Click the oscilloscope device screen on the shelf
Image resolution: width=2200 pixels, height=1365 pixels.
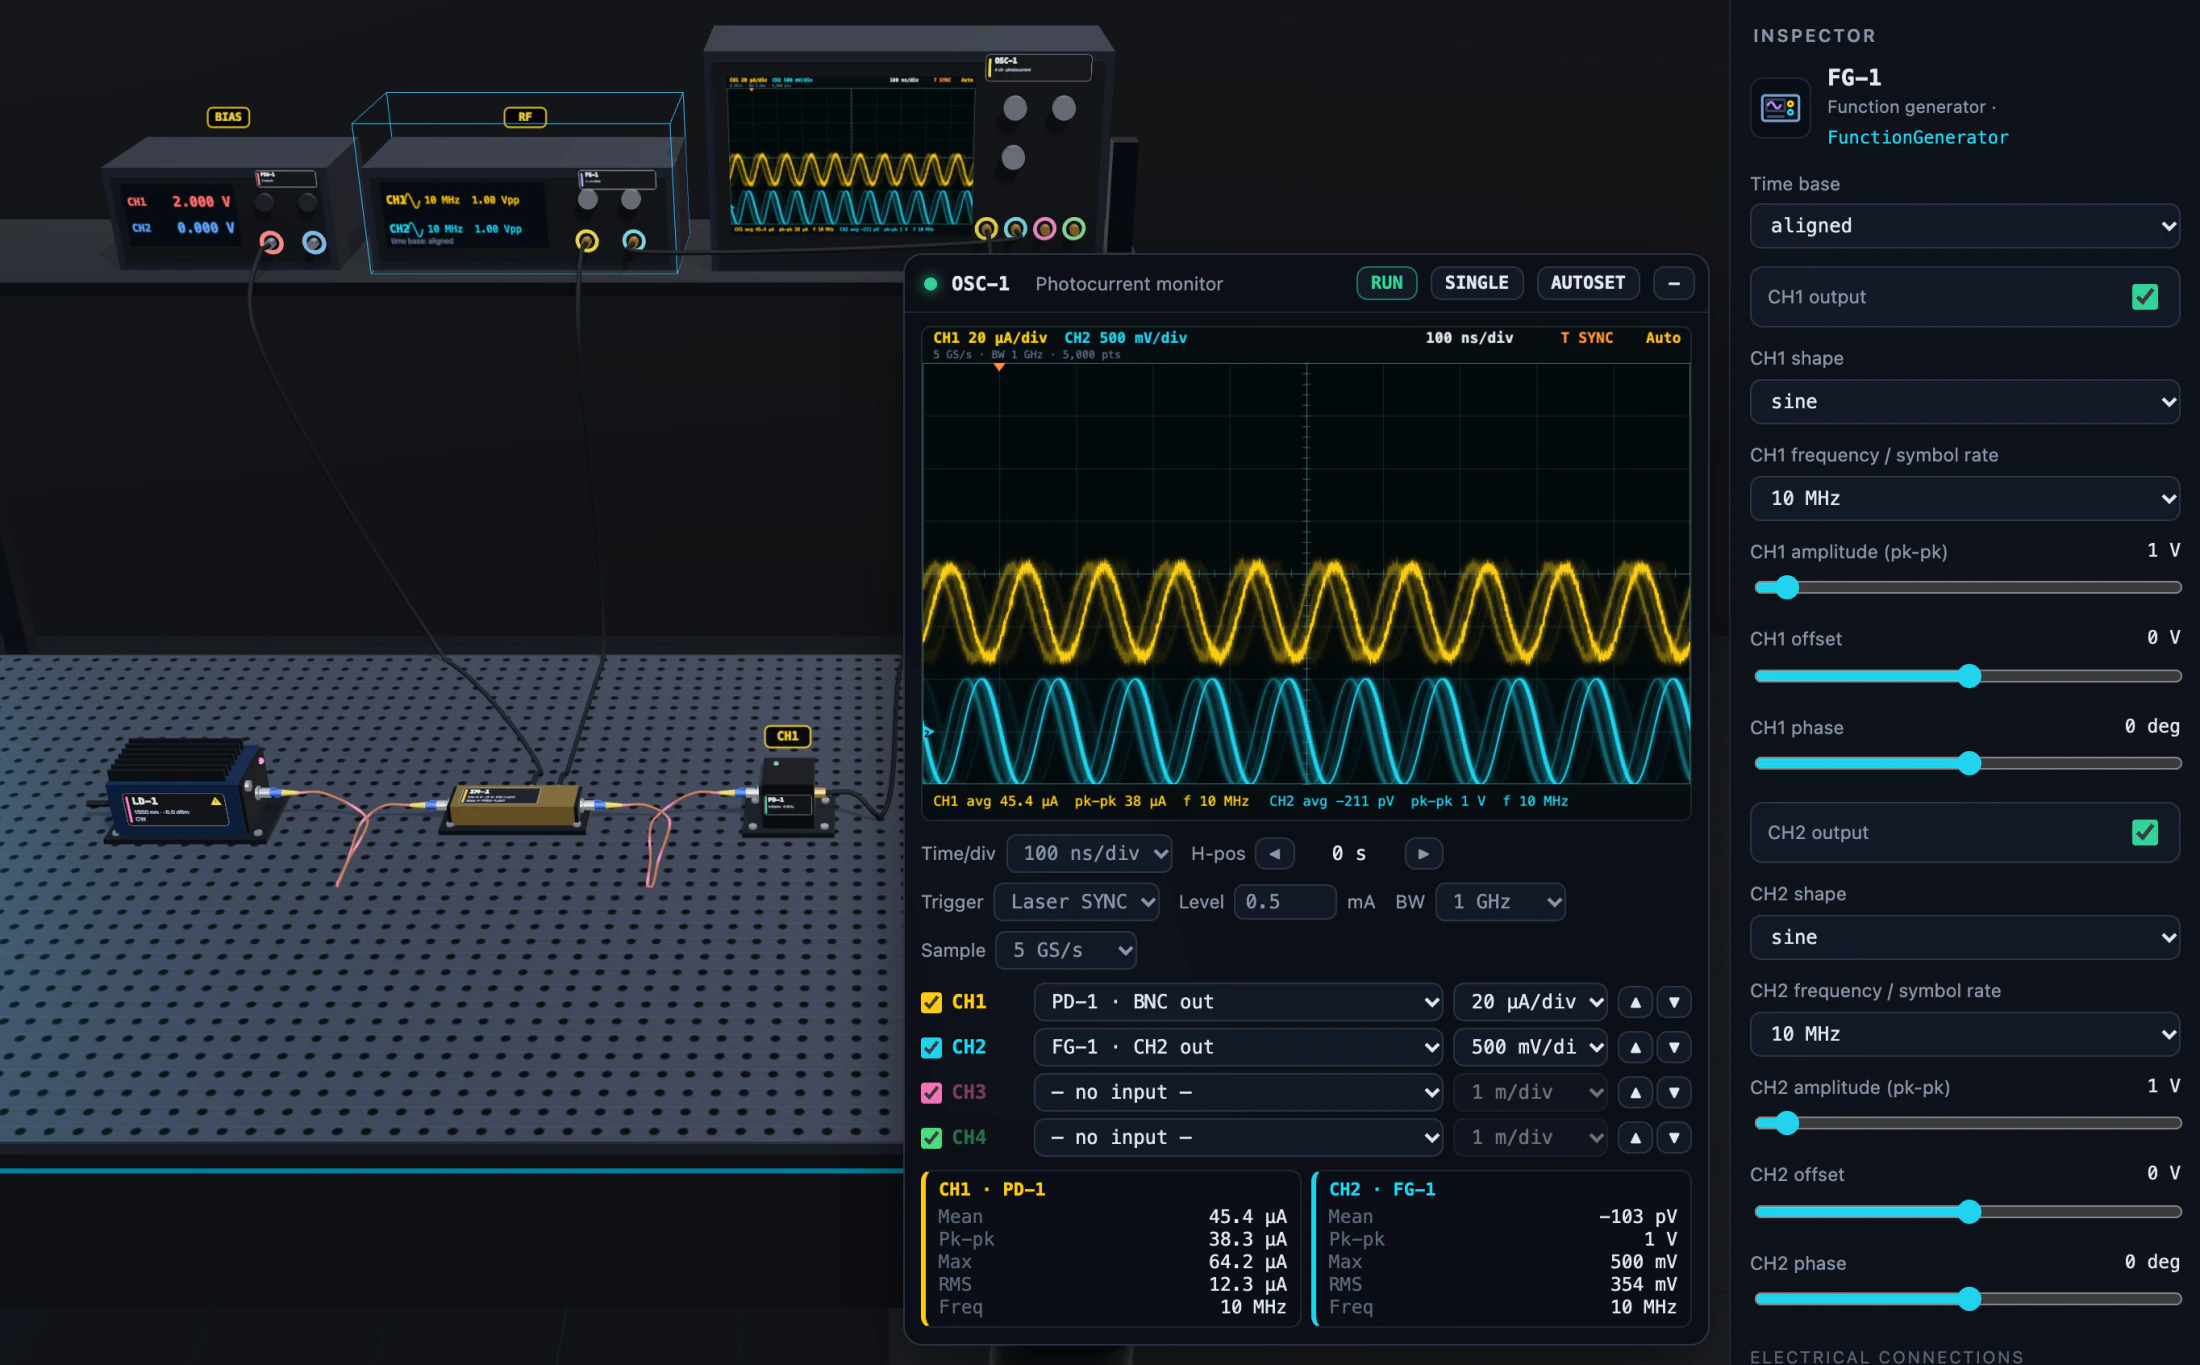click(x=850, y=155)
